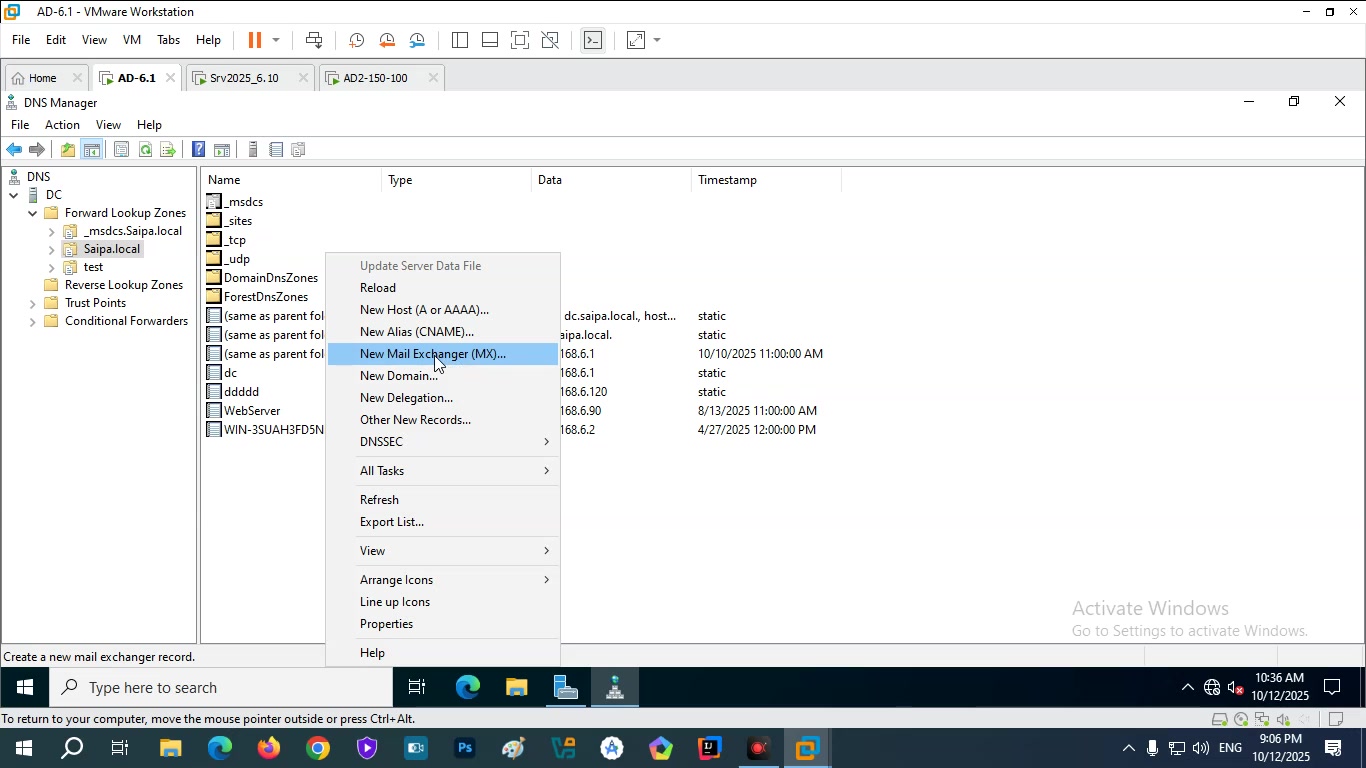This screenshot has height=768, width=1366.
Task: Take a snapshot of this virtual machine
Action: coord(356,40)
